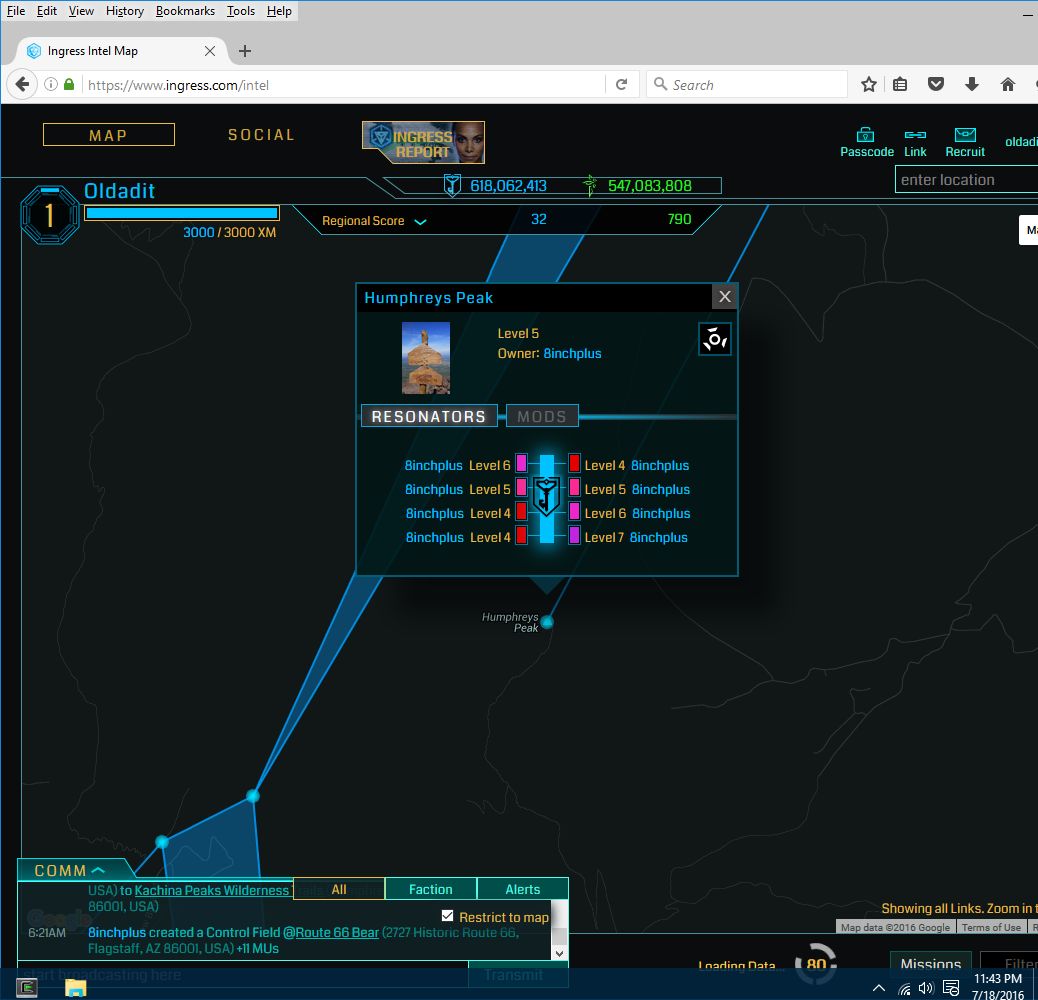Click the Level 7 purple resonator swatch
Screen dimensions: 1038x1000
click(574, 537)
